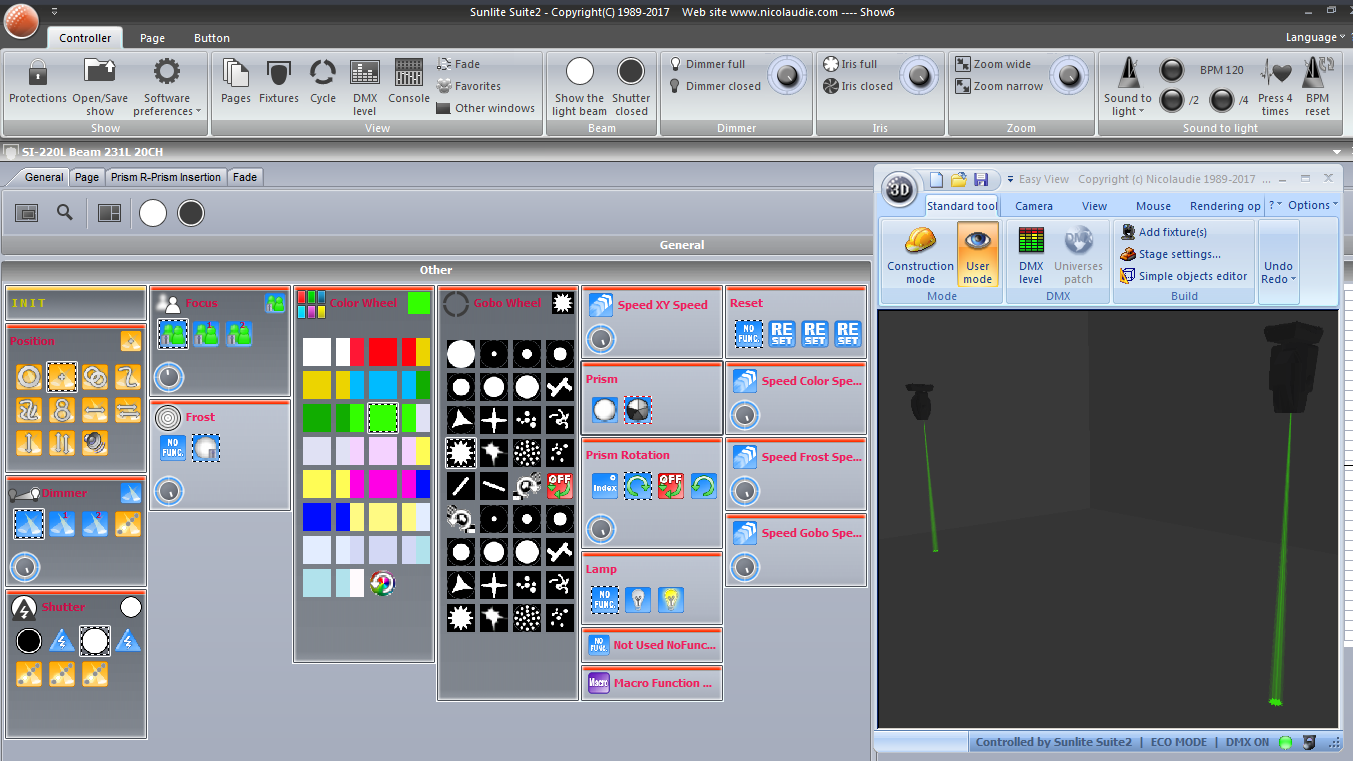The width and height of the screenshot is (1353, 761).
Task: Enable Dimmer closed
Action: 715,86
